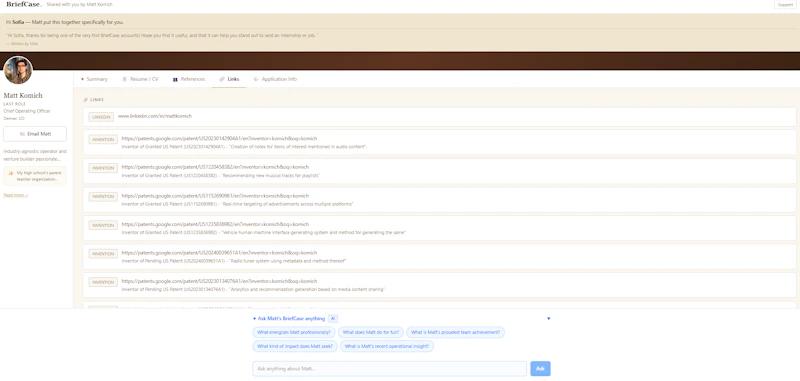The height and width of the screenshot is (381, 800).
Task: Select "Matt's recent operational insight?" suggestion
Action: (x=387, y=346)
